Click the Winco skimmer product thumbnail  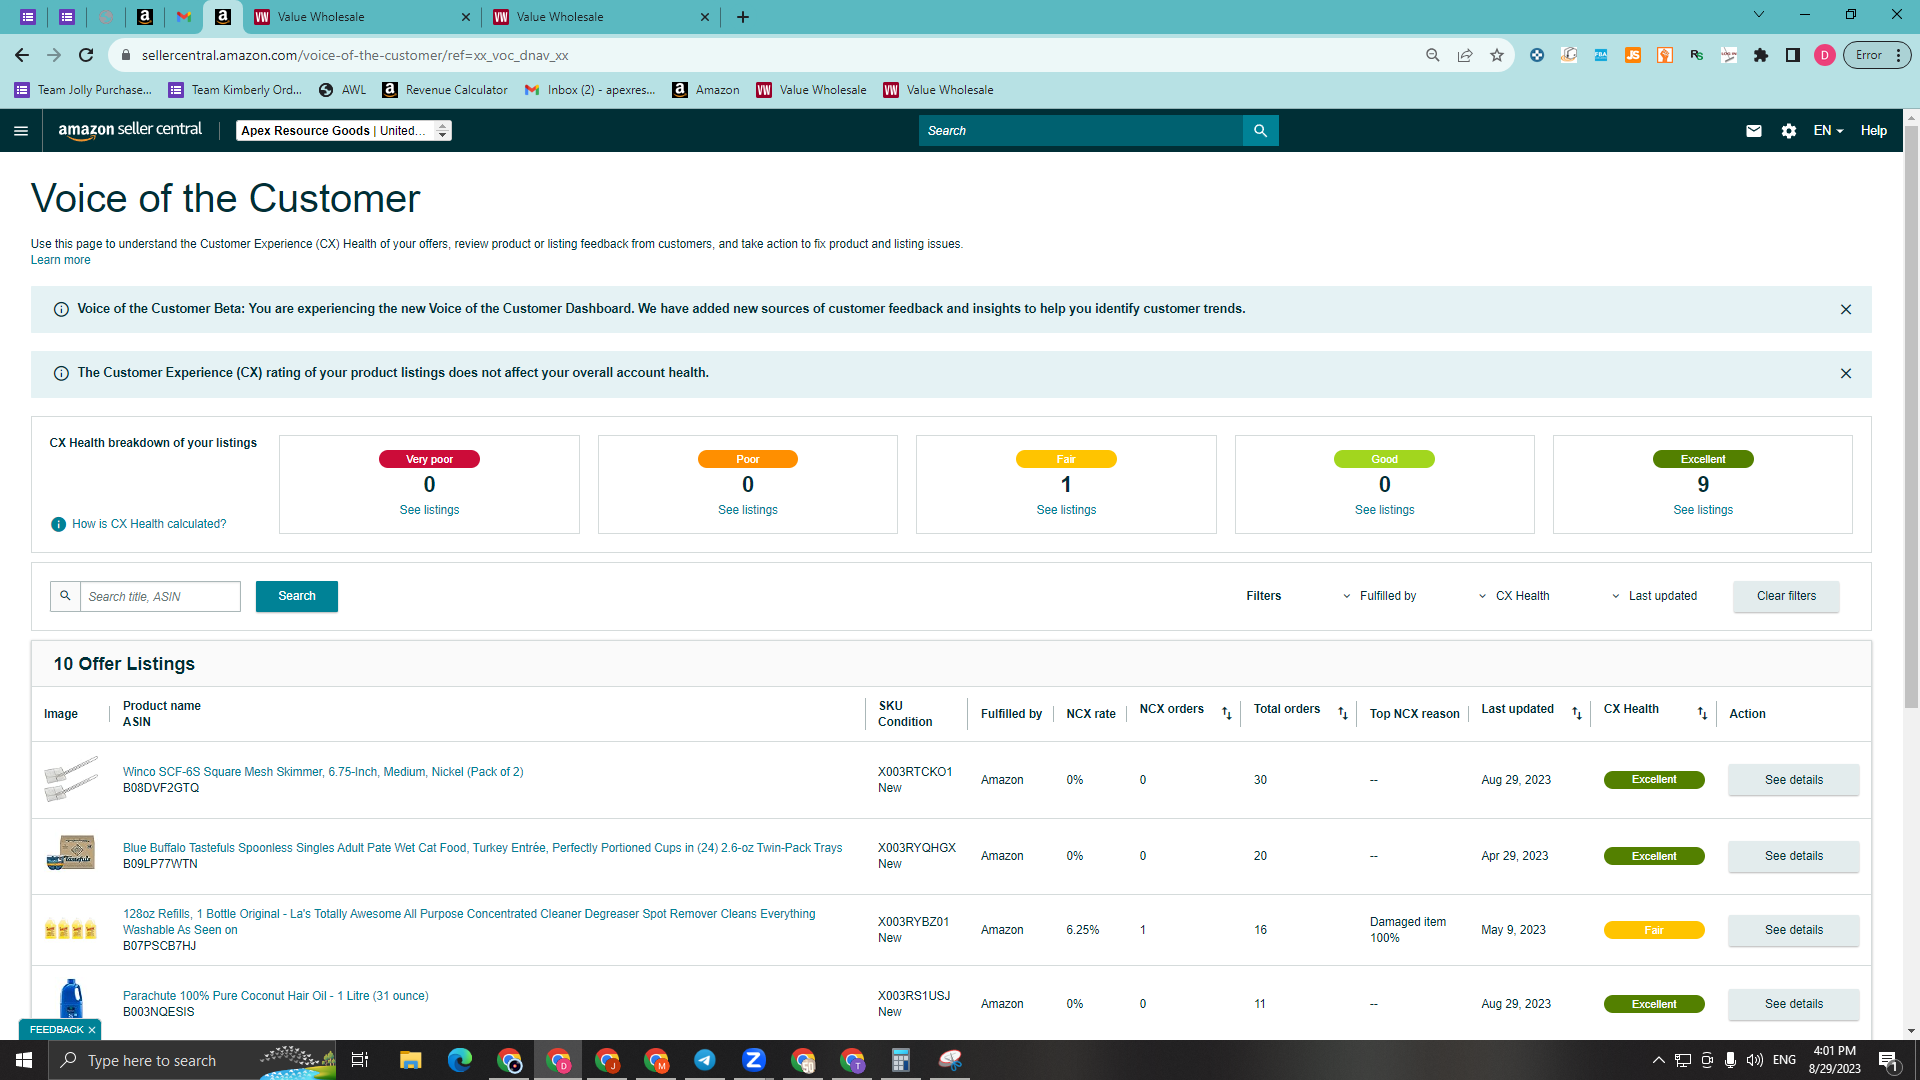(x=72, y=779)
